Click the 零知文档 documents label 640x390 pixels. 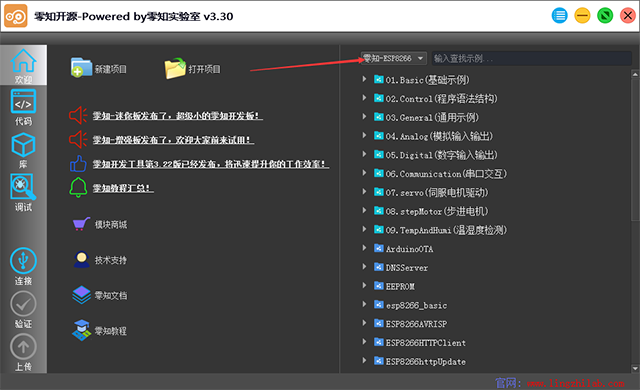point(111,295)
